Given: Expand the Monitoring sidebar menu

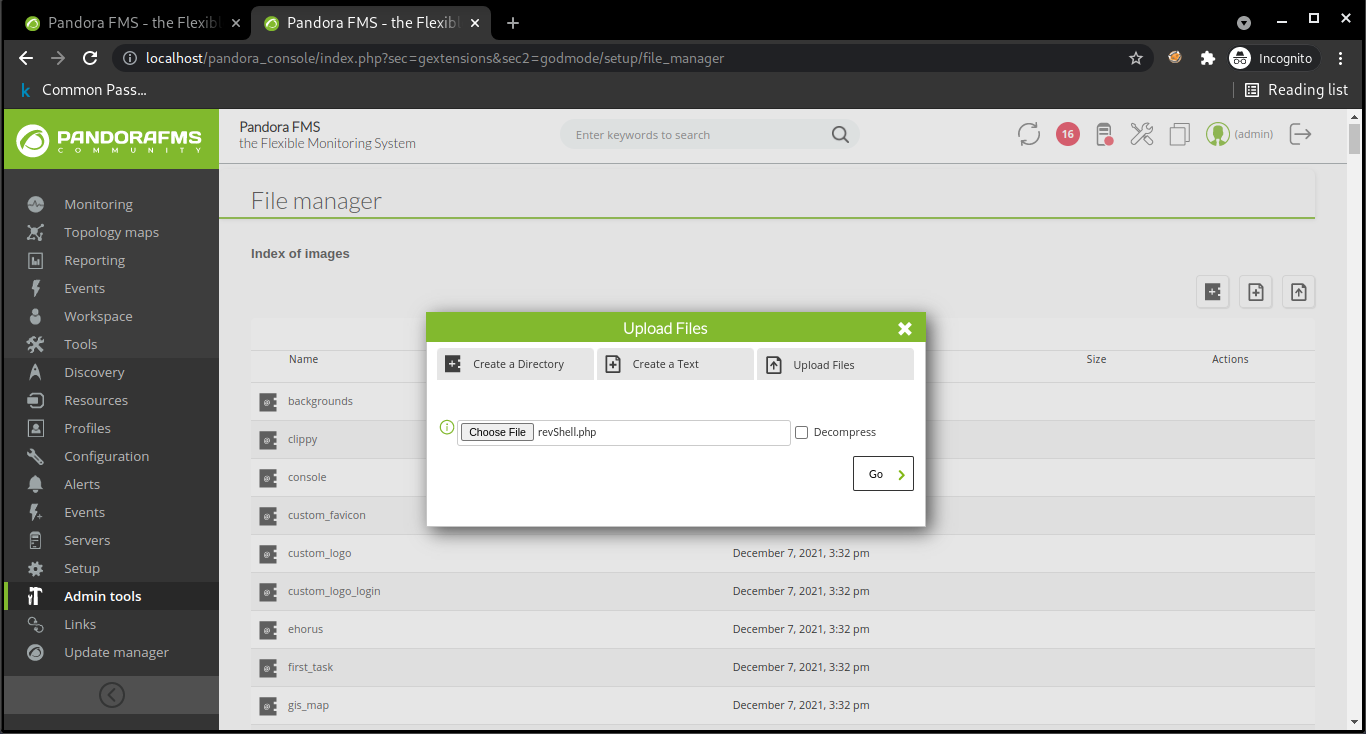Looking at the screenshot, I should [98, 204].
